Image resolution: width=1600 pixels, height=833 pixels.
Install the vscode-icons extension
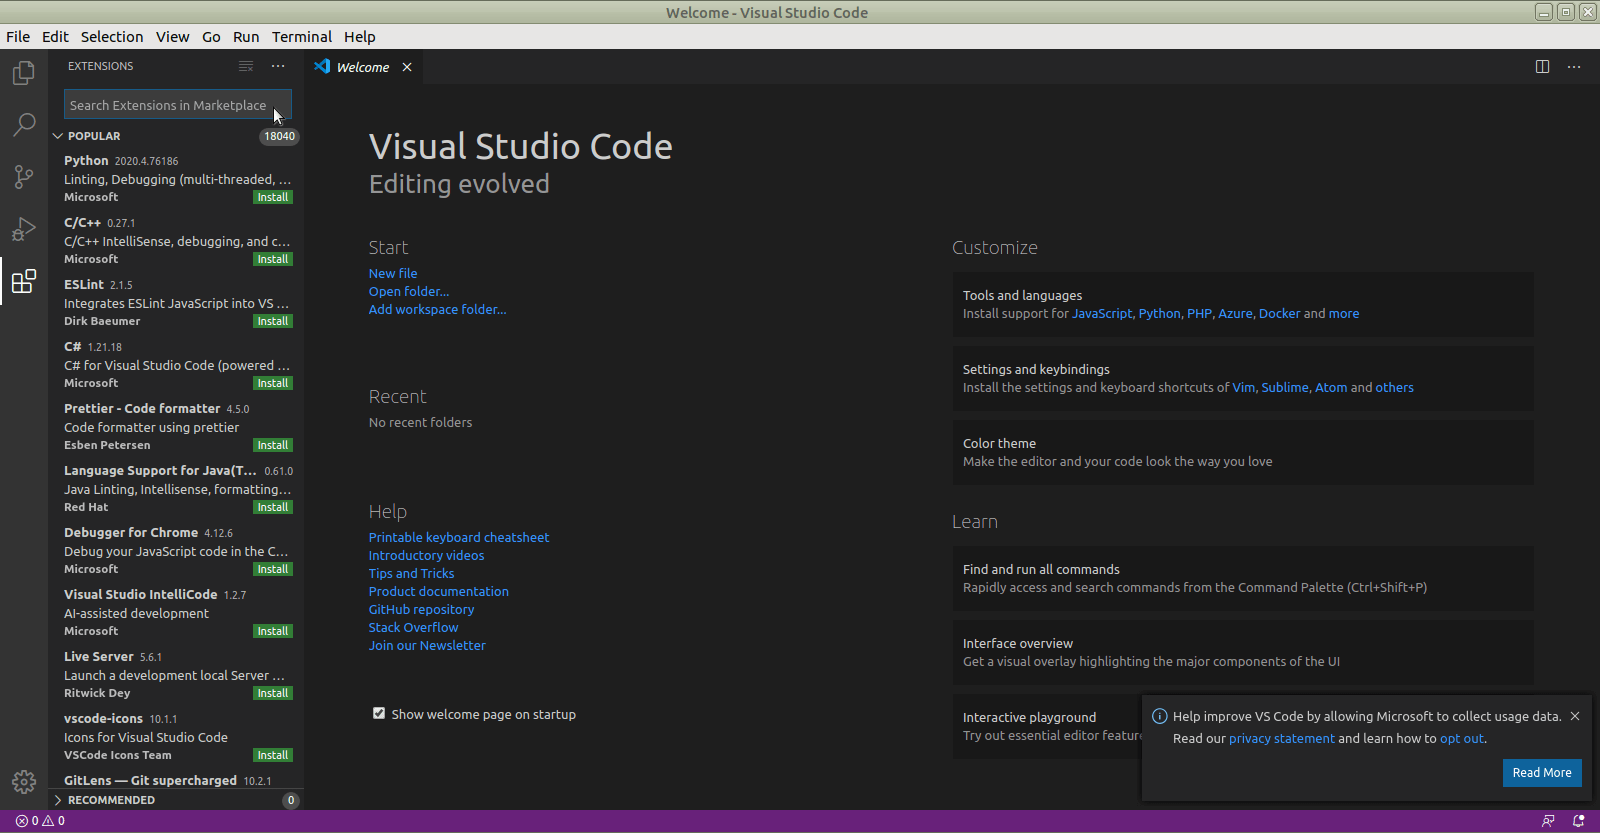tap(273, 756)
